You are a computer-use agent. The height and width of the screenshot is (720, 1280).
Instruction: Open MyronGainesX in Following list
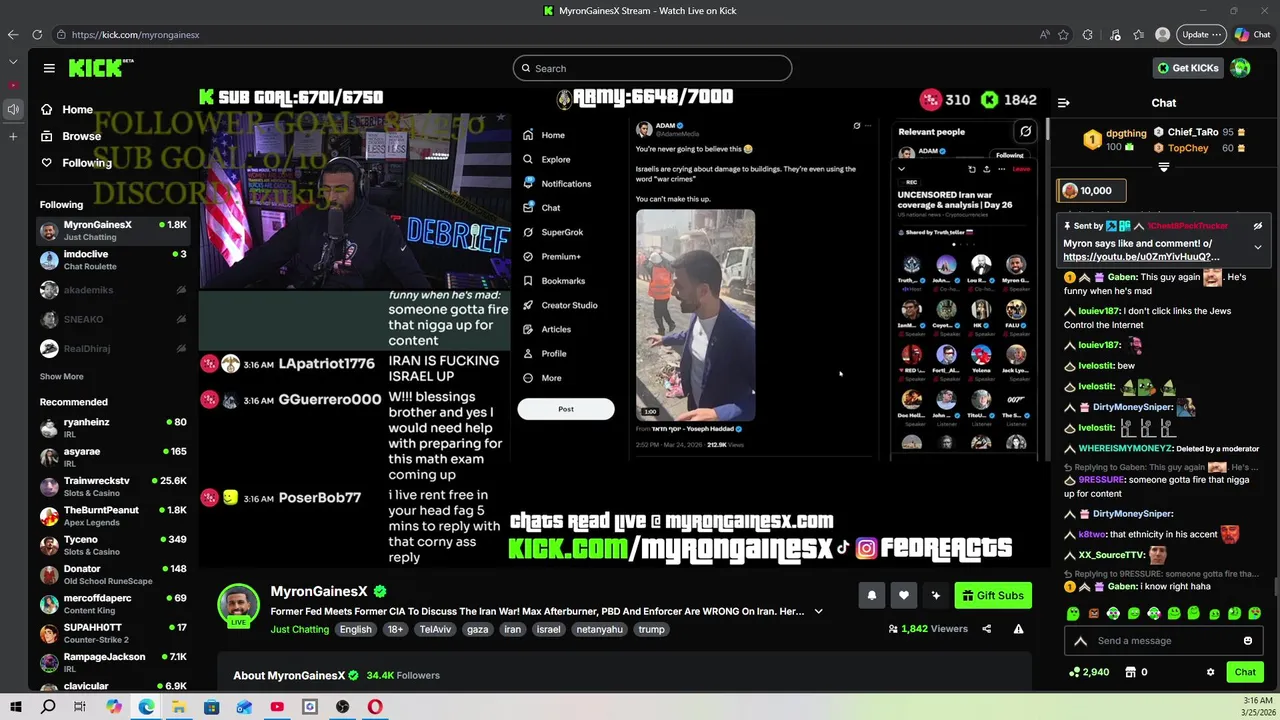pyautogui.click(x=113, y=231)
